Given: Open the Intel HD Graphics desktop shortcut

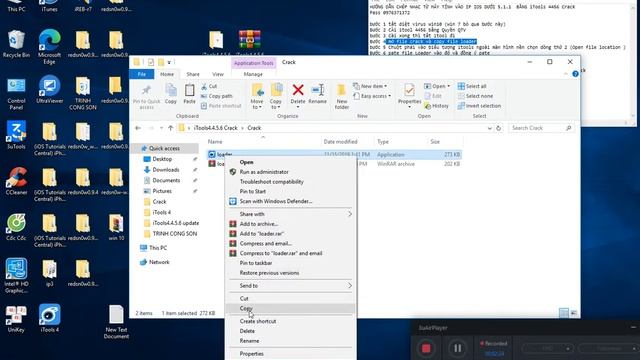Looking at the screenshot, I should pos(16,275).
